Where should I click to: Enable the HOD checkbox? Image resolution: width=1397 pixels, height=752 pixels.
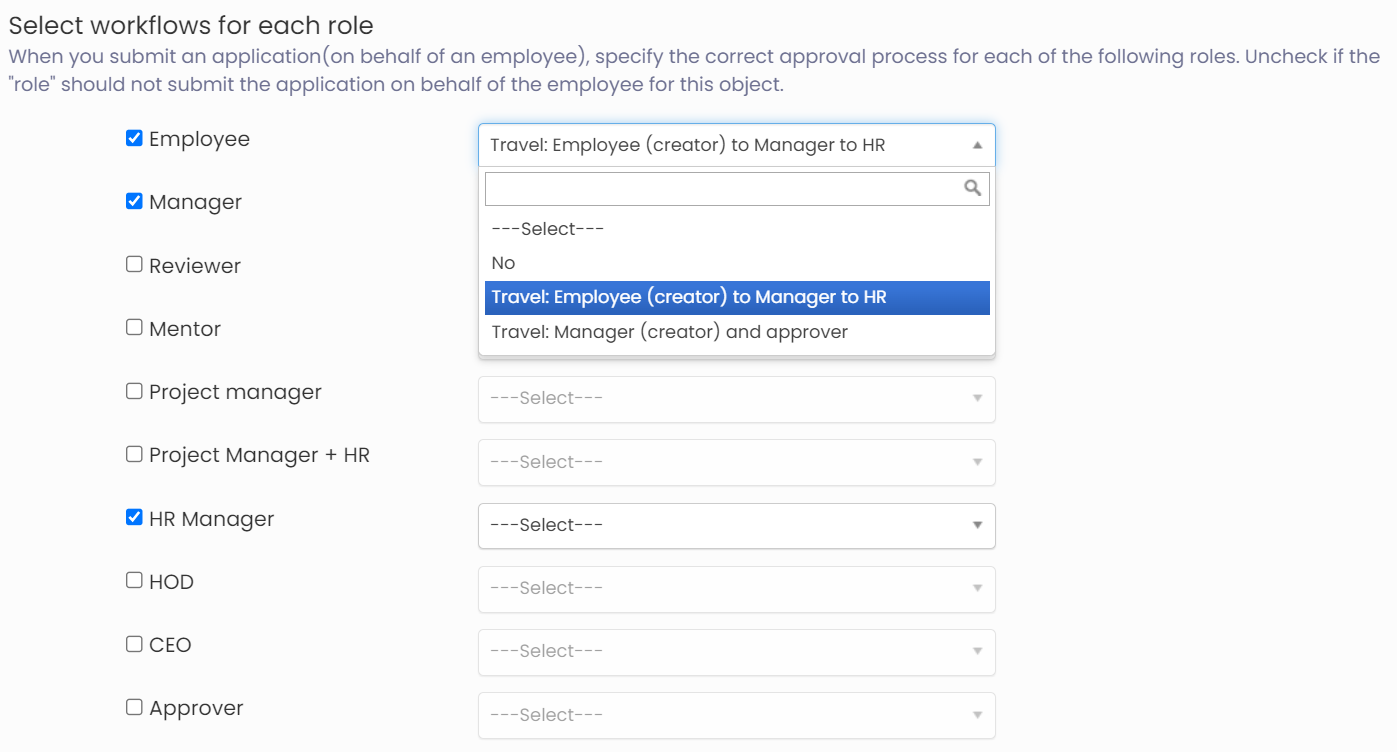(134, 580)
